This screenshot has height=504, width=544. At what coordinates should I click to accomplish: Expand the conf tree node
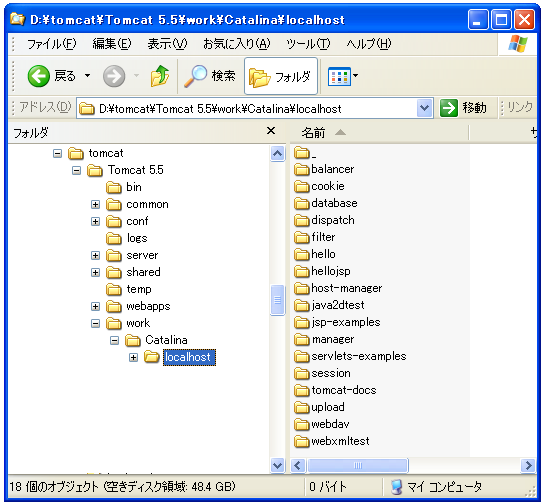95,221
